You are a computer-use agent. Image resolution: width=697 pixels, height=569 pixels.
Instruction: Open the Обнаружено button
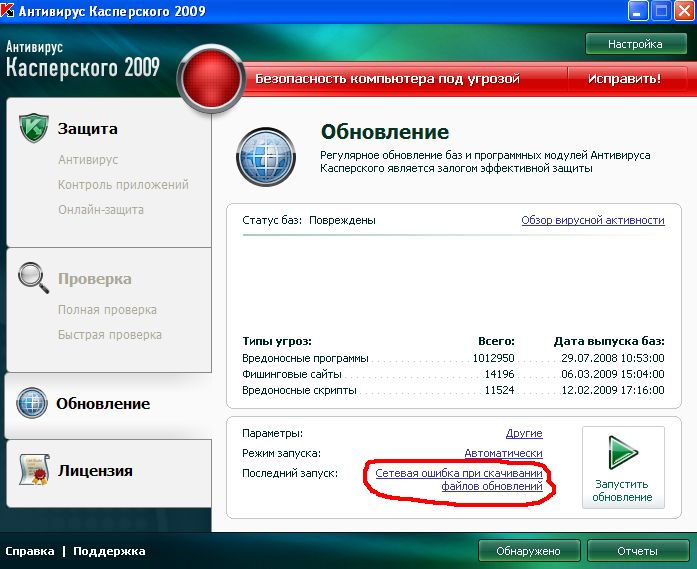pos(529,551)
